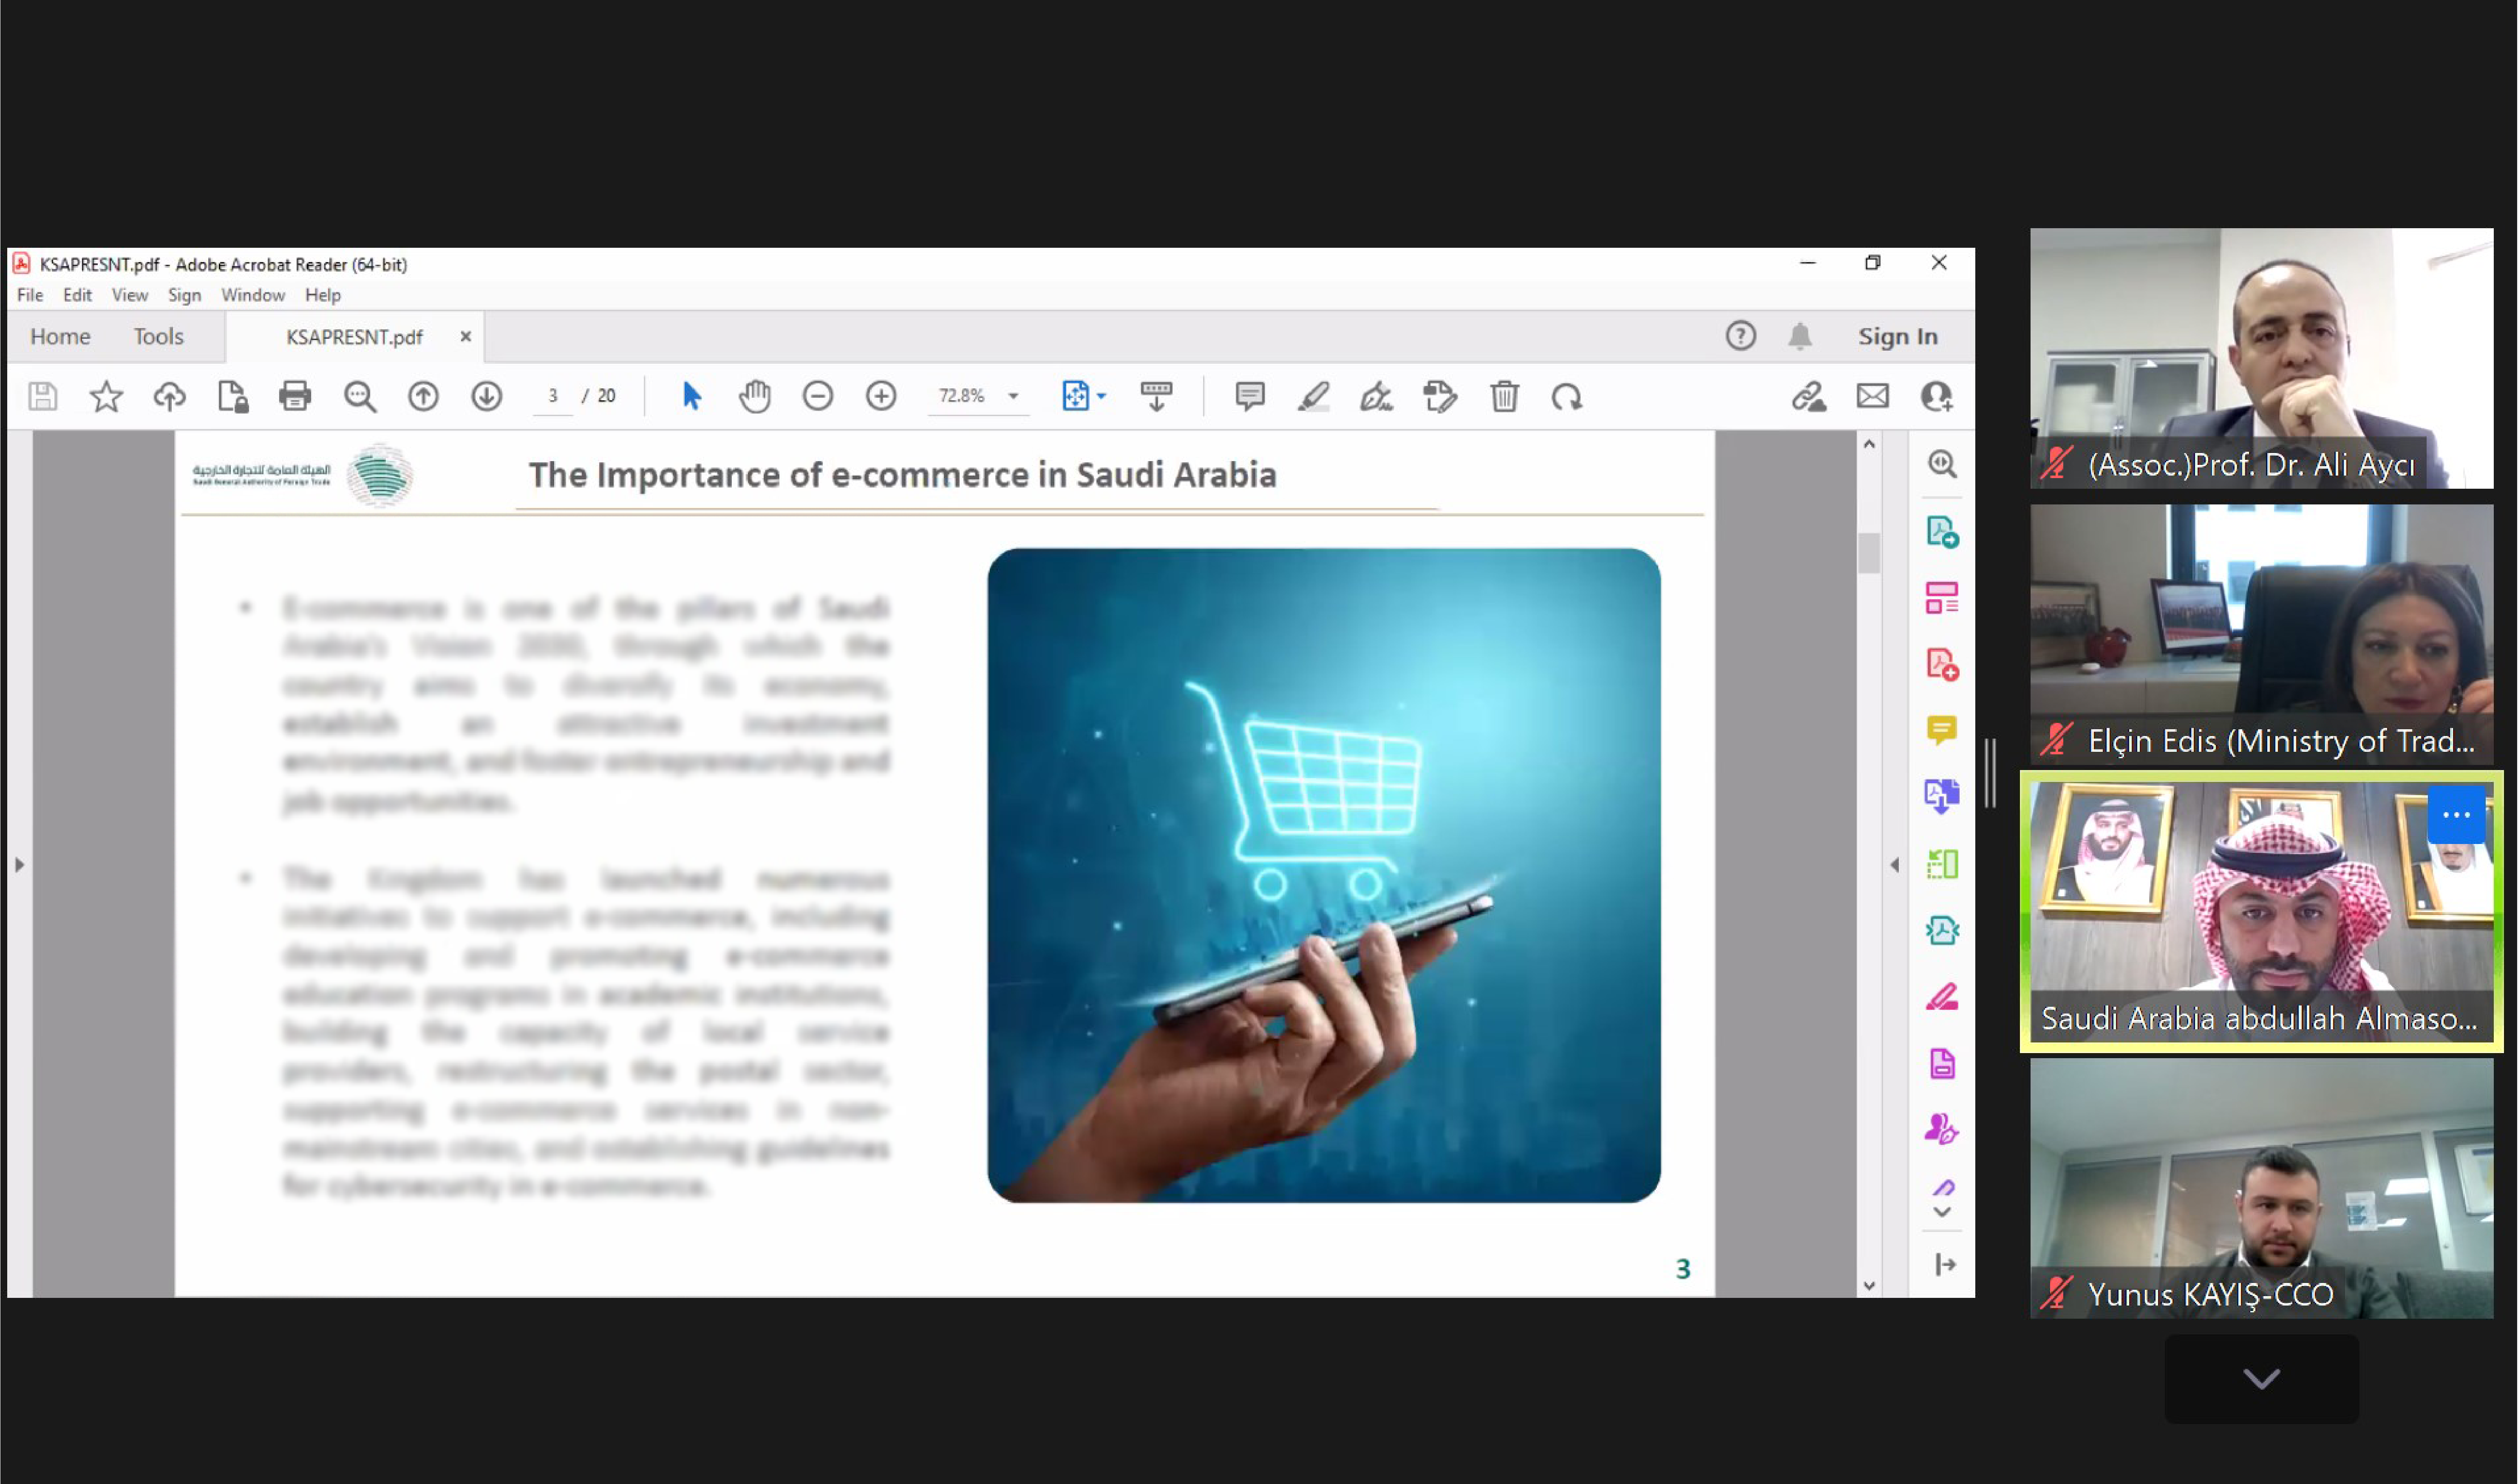Image resolution: width=2518 pixels, height=1484 pixels.
Task: Click the trash delete icon
Action: tap(1504, 396)
